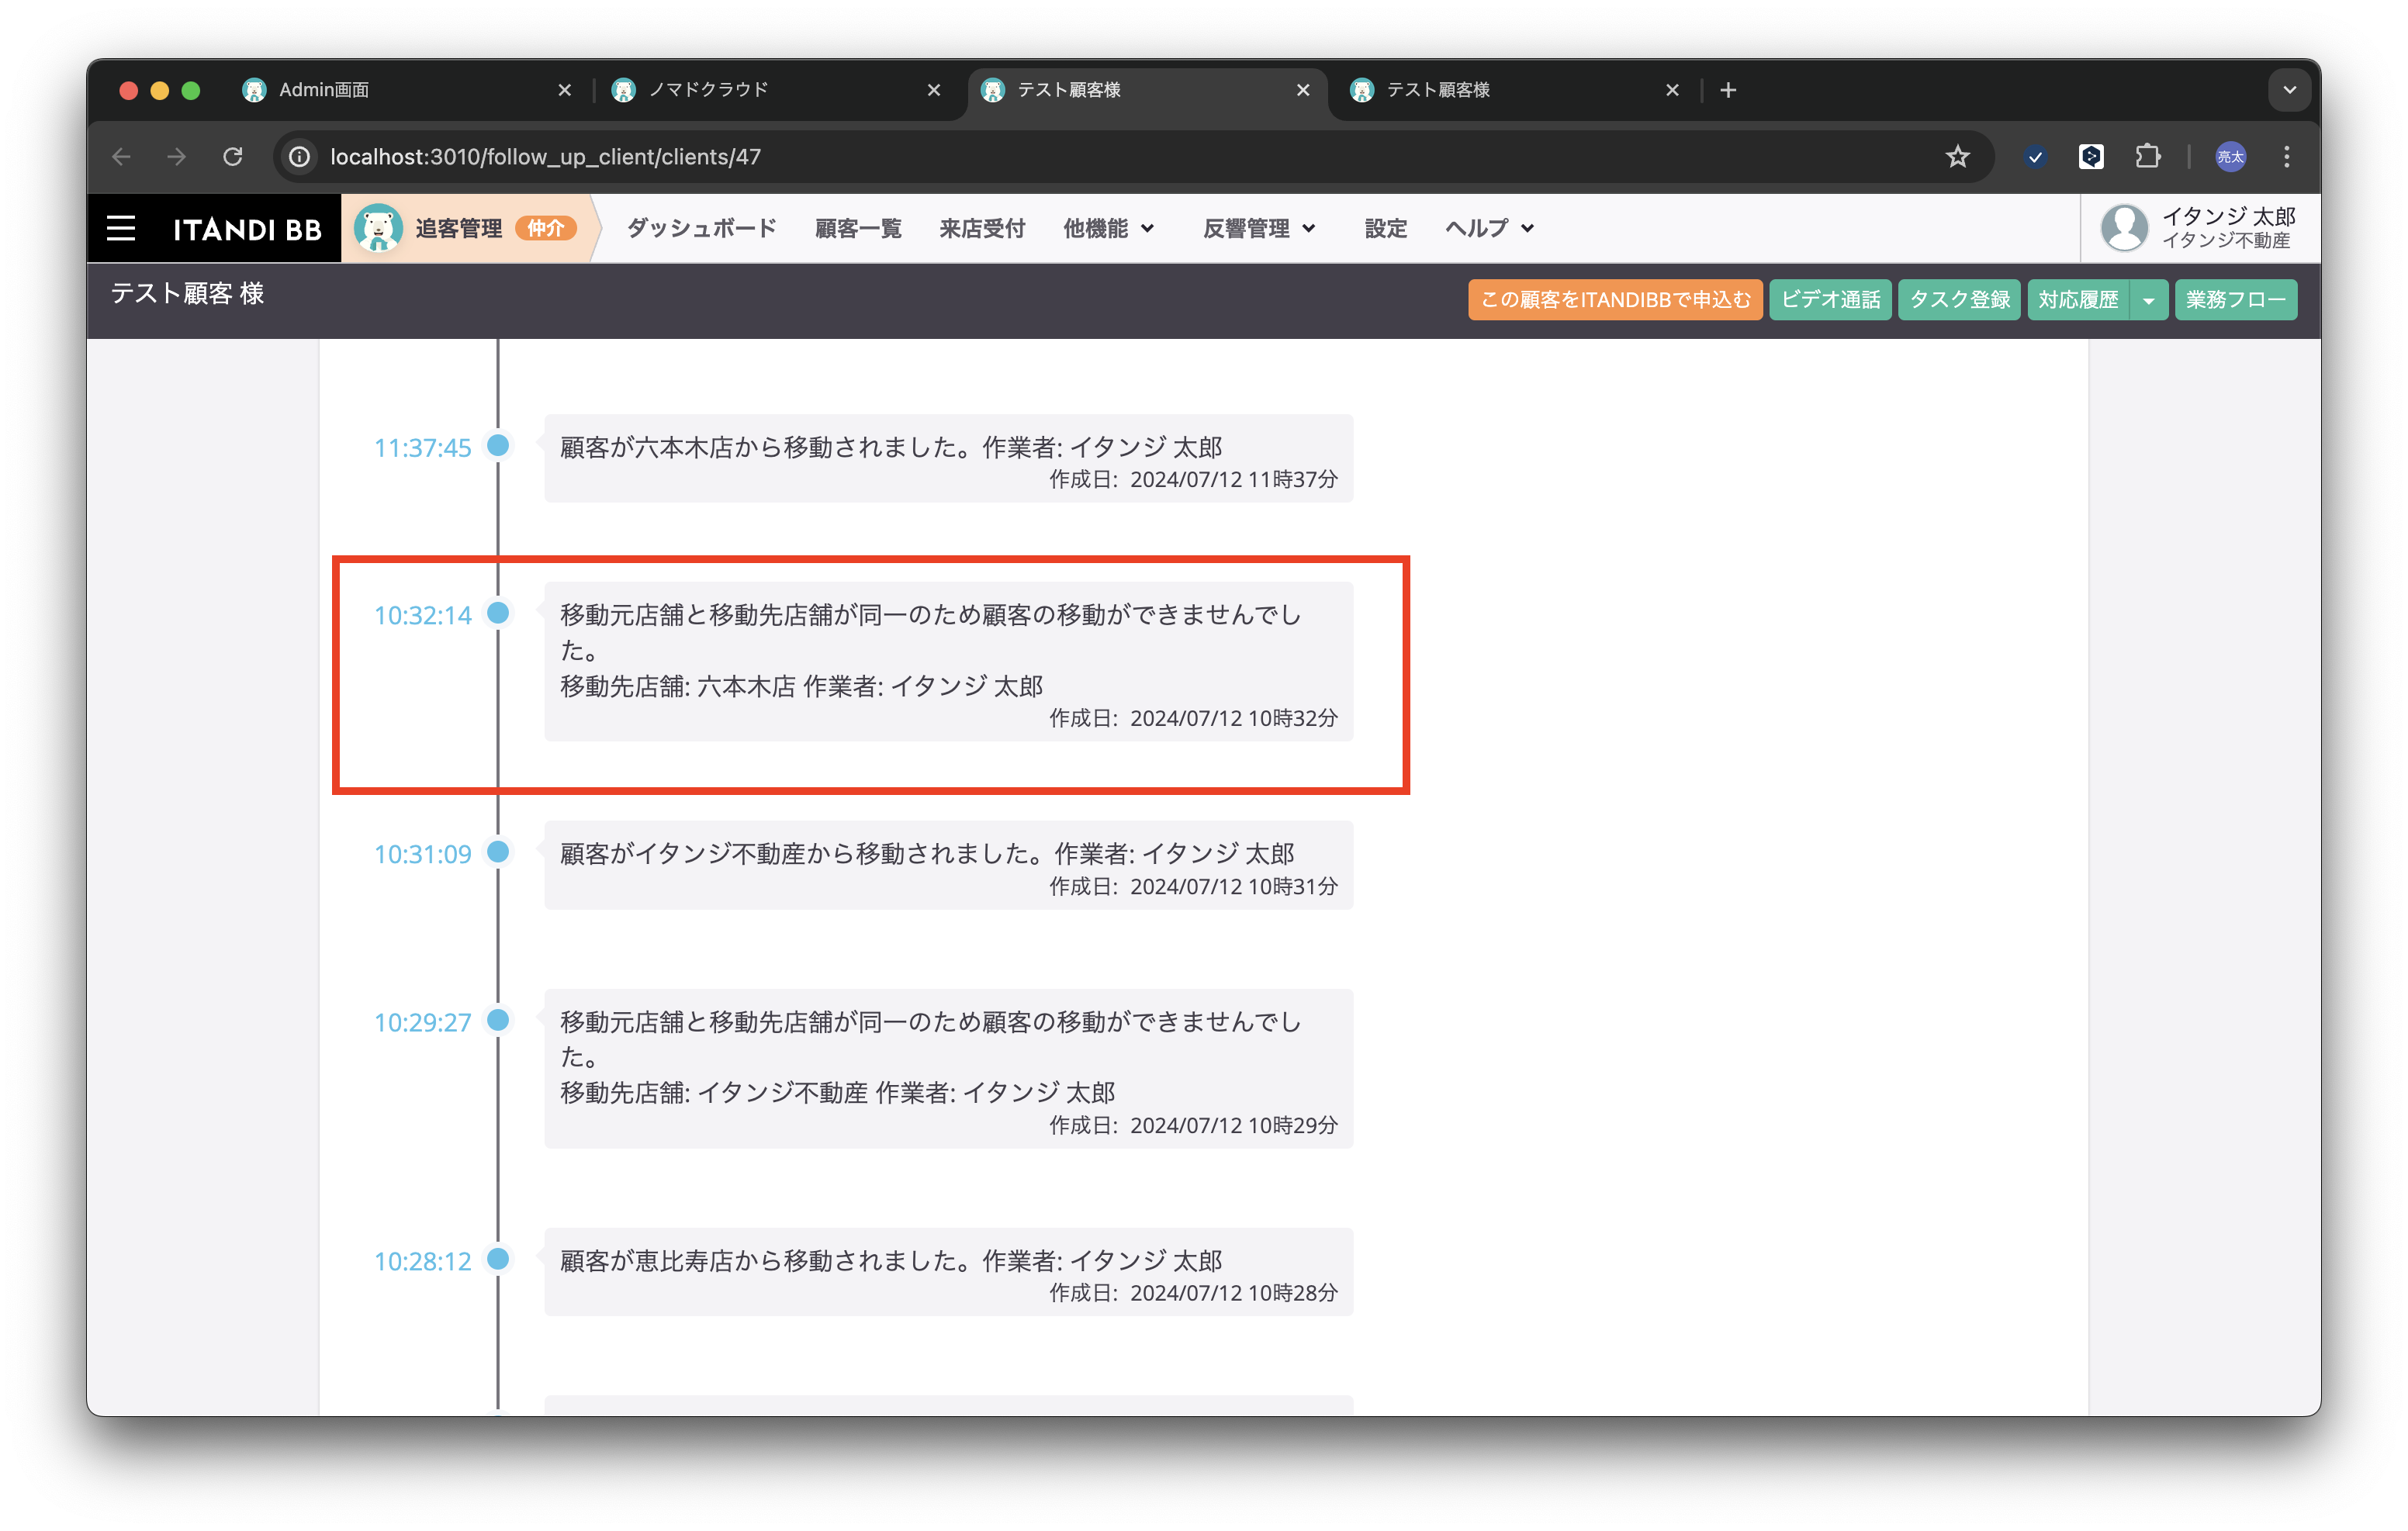Open the 来店受付 menu item

pos(982,229)
